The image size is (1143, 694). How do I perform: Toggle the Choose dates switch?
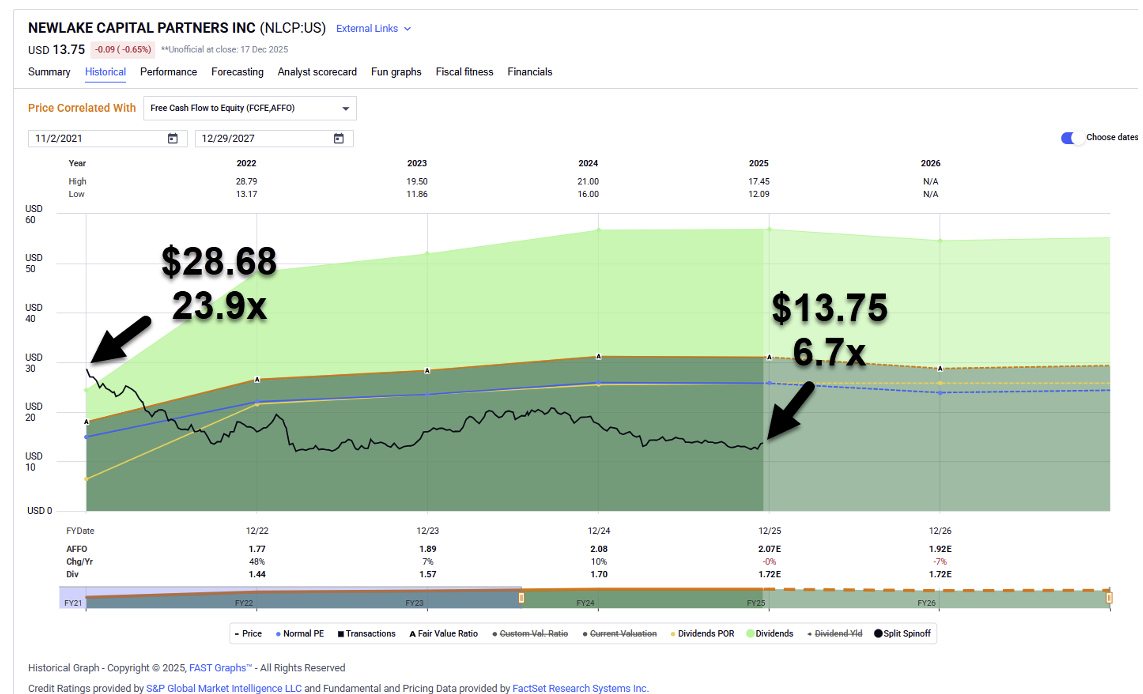coord(1072,138)
